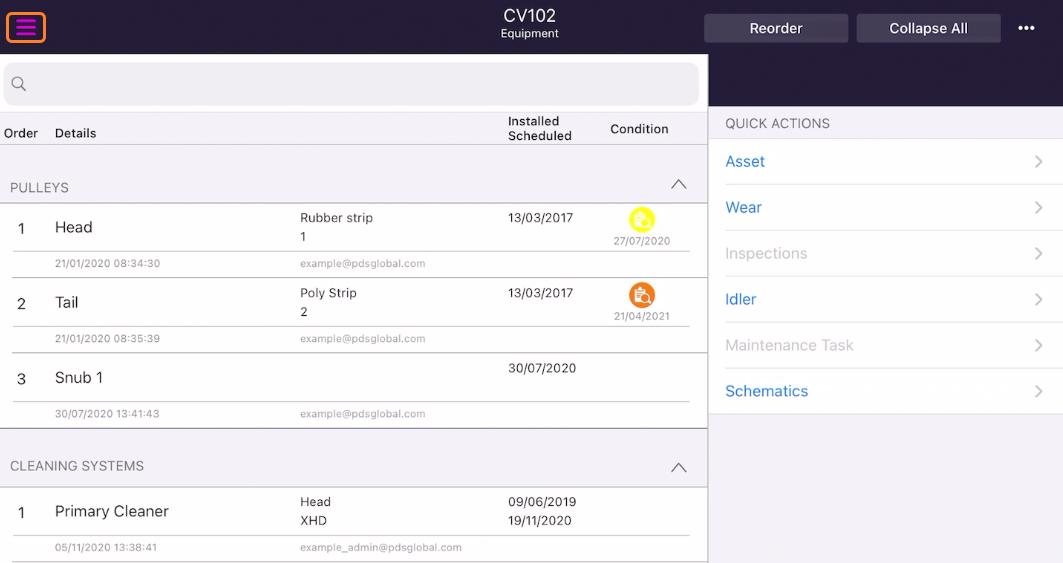Open the Idler quick action
This screenshot has height=563, width=1063.
coord(885,299)
